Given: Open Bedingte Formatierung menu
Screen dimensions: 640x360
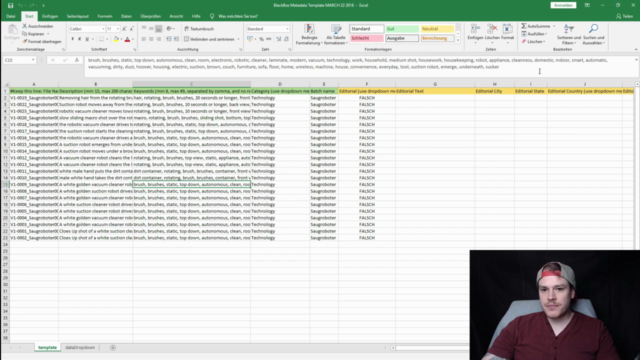Looking at the screenshot, I should point(309,35).
